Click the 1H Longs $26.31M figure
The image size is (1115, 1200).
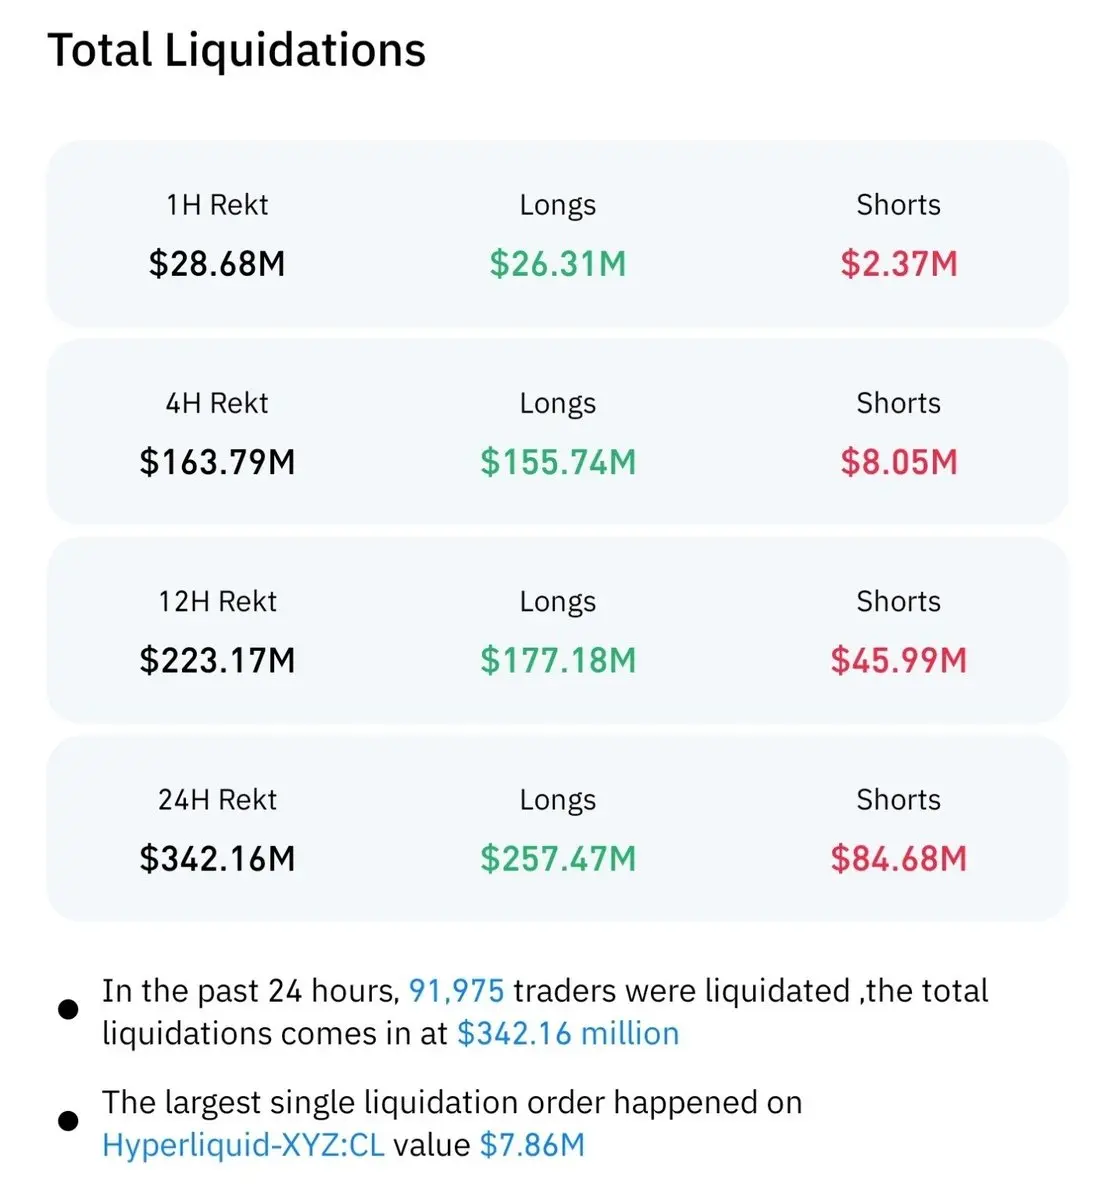[558, 264]
